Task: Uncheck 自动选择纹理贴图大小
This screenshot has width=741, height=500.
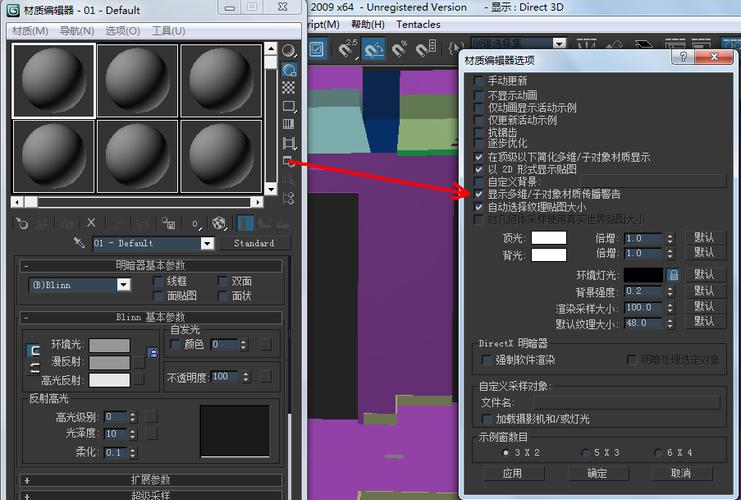Action: 479,207
